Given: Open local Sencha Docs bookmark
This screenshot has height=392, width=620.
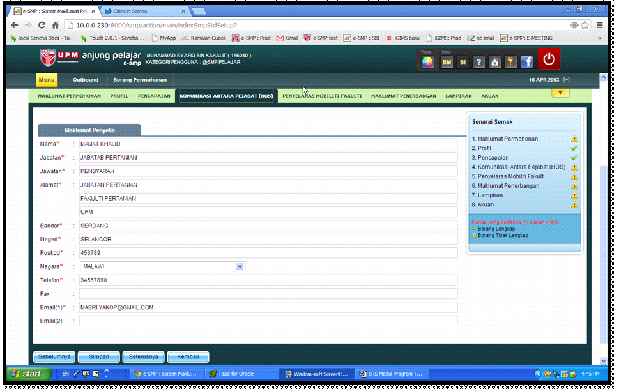Looking at the screenshot, I should (41, 38).
